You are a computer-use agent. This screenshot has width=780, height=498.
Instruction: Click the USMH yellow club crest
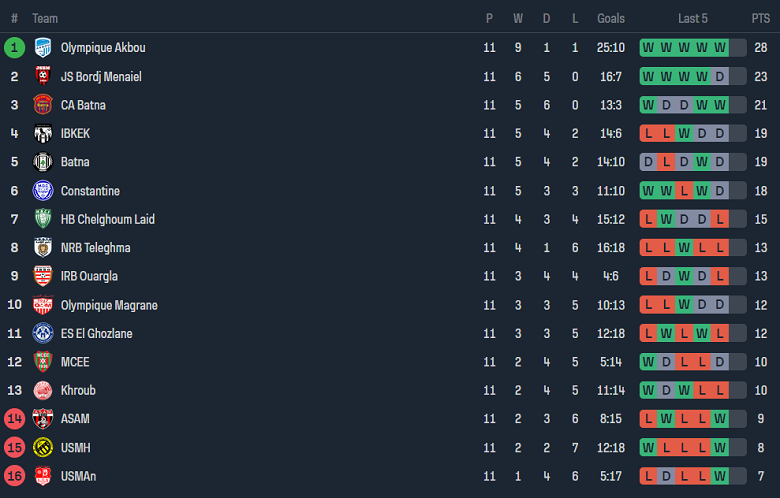tap(42, 447)
